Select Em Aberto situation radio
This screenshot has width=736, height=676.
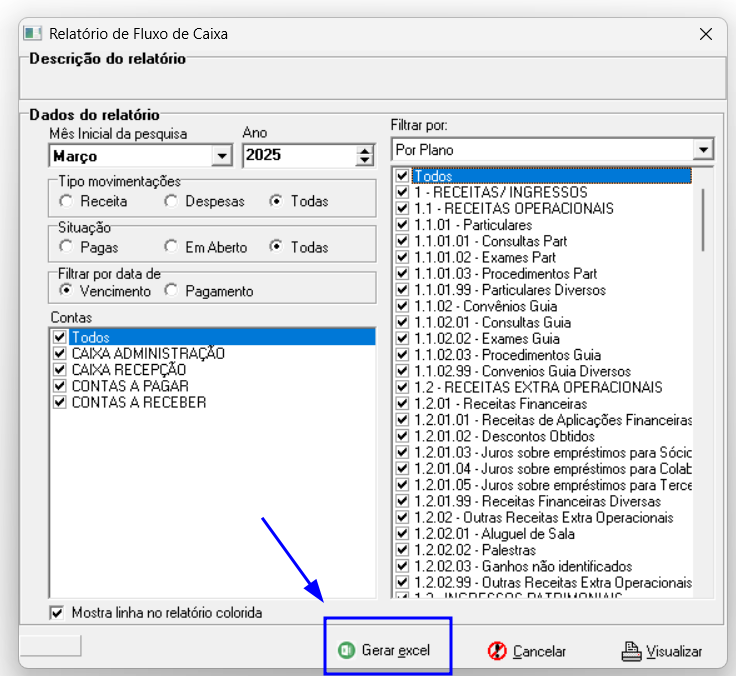(171, 246)
